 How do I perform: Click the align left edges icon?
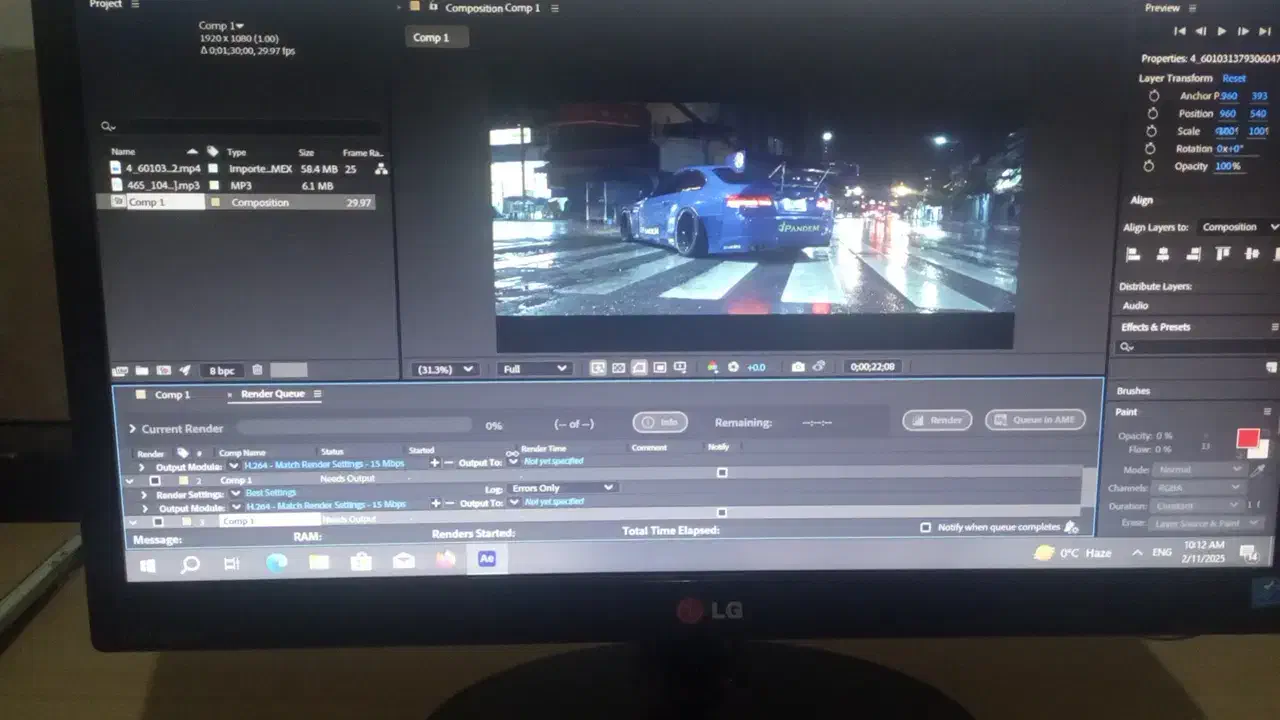1133,255
